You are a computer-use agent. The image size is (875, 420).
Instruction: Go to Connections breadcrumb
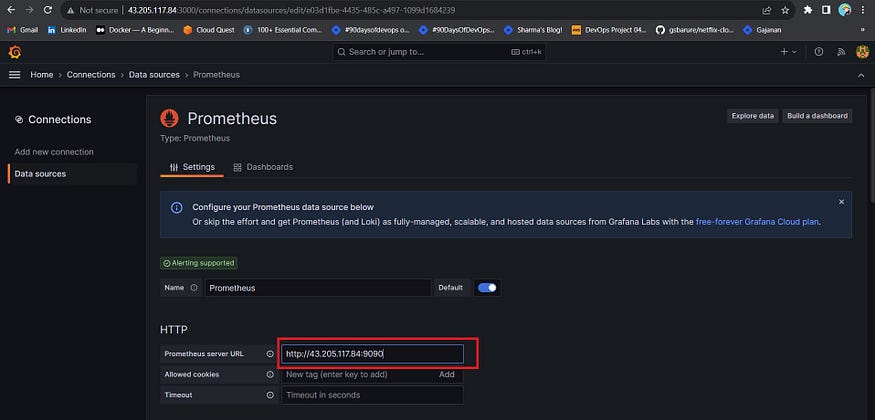pos(91,75)
